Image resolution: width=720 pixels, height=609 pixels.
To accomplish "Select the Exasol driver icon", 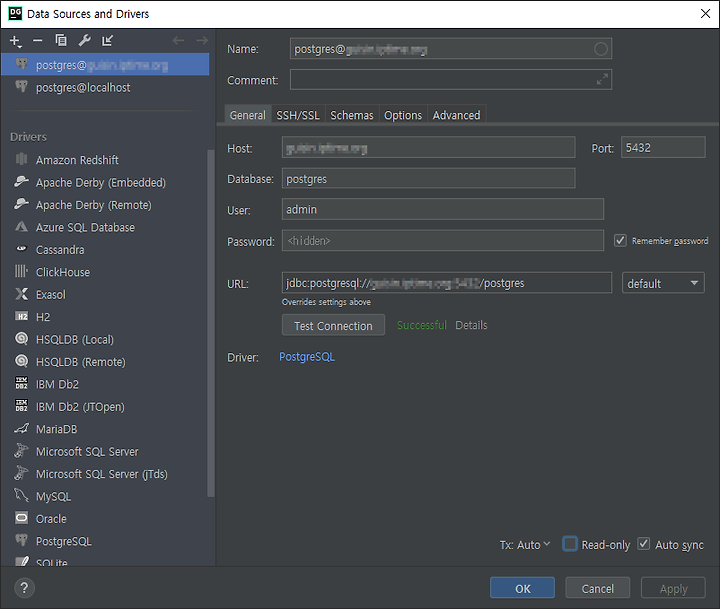I will [x=21, y=293].
